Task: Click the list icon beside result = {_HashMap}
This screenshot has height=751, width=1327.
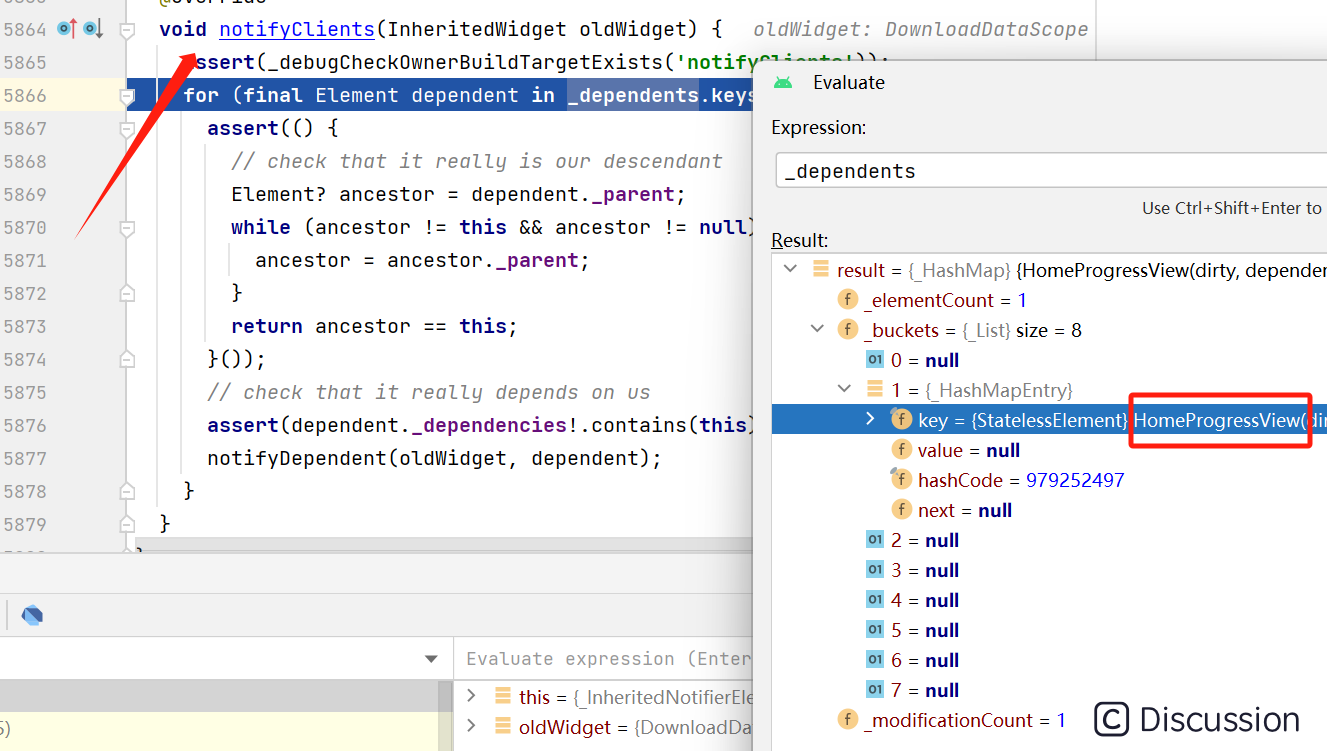Action: 820,270
